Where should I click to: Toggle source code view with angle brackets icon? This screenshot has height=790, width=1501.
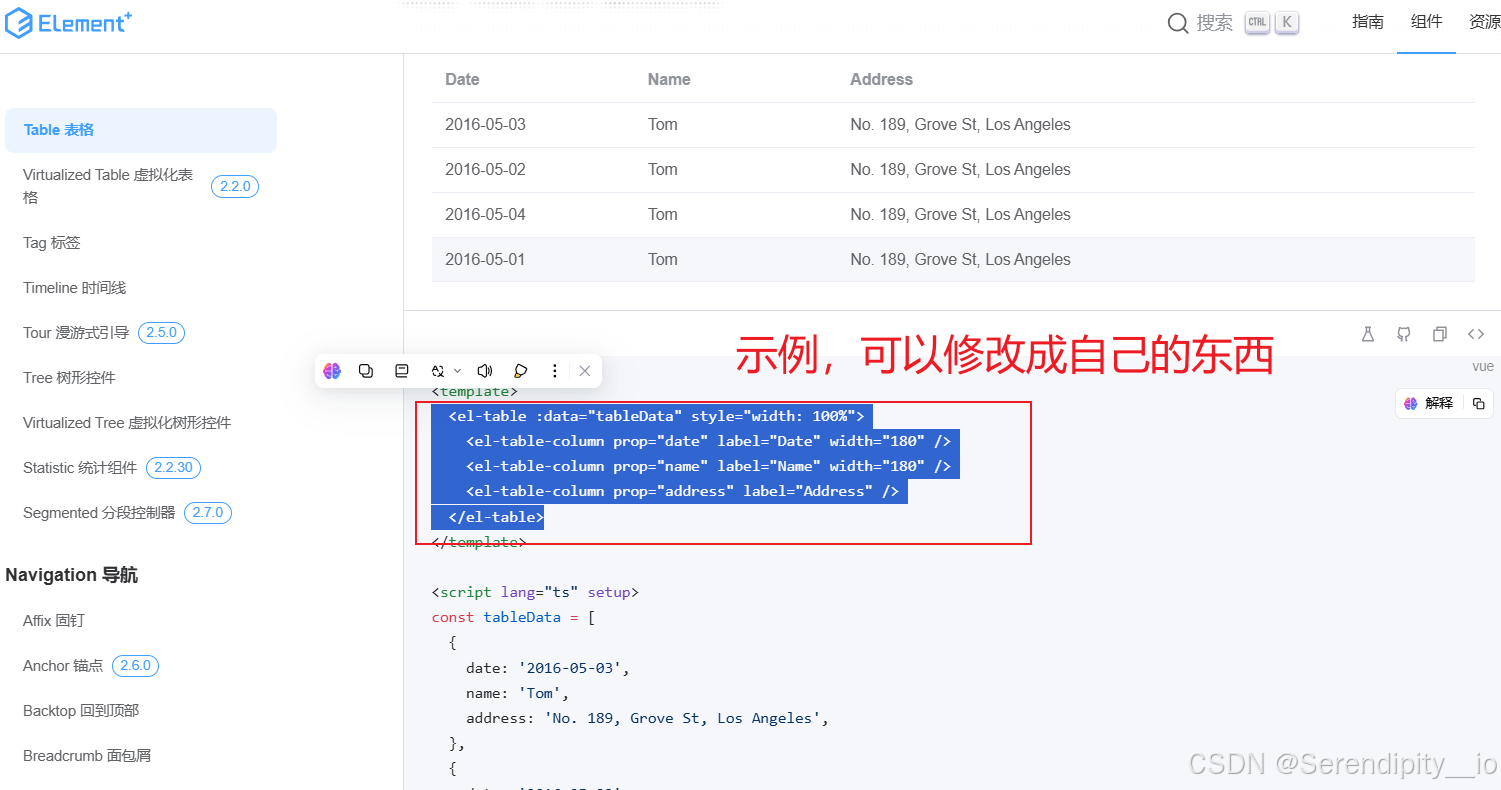[1476, 334]
